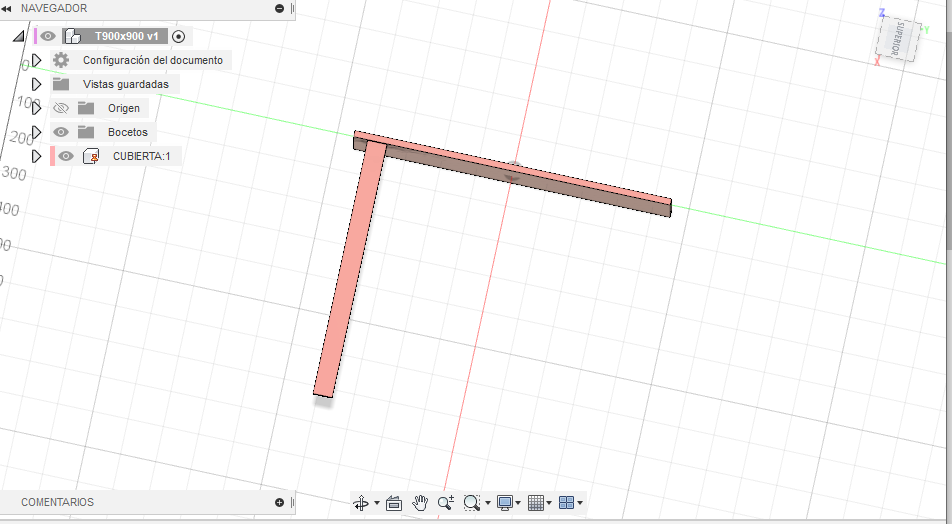Select Vistas guardadas label
952x524 pixels.
(126, 84)
